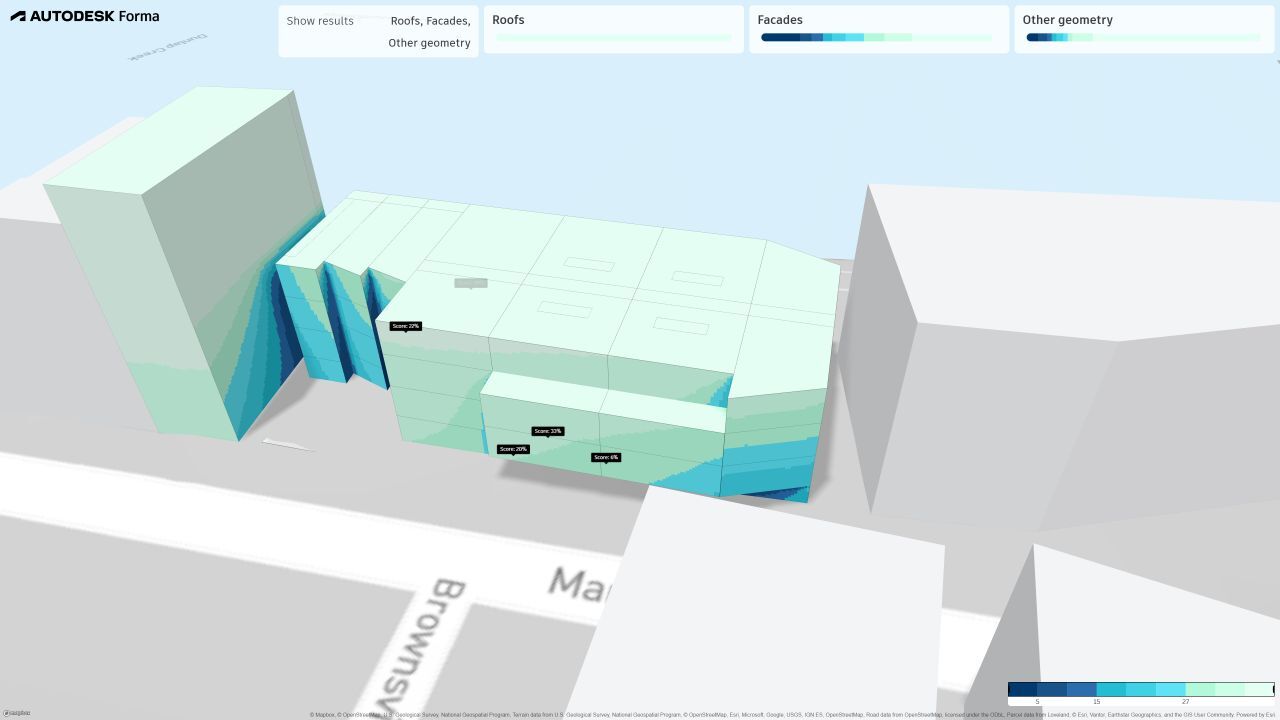Screen dimensions: 1280x720
Task: Click the Score 22% marker label
Action: 405,326
